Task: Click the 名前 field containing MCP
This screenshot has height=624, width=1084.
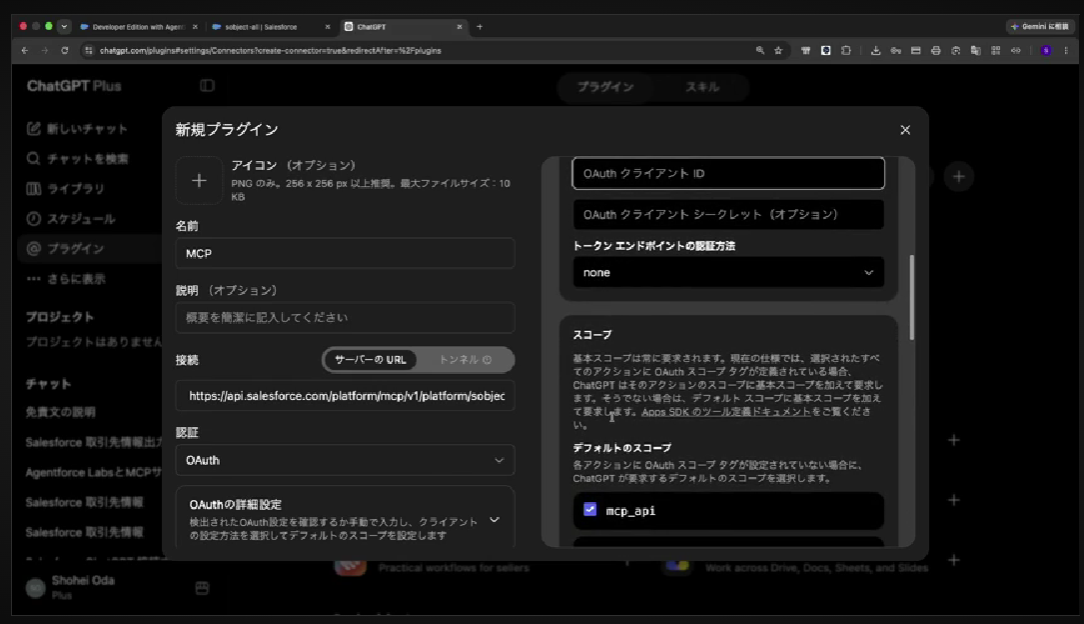Action: pos(345,254)
